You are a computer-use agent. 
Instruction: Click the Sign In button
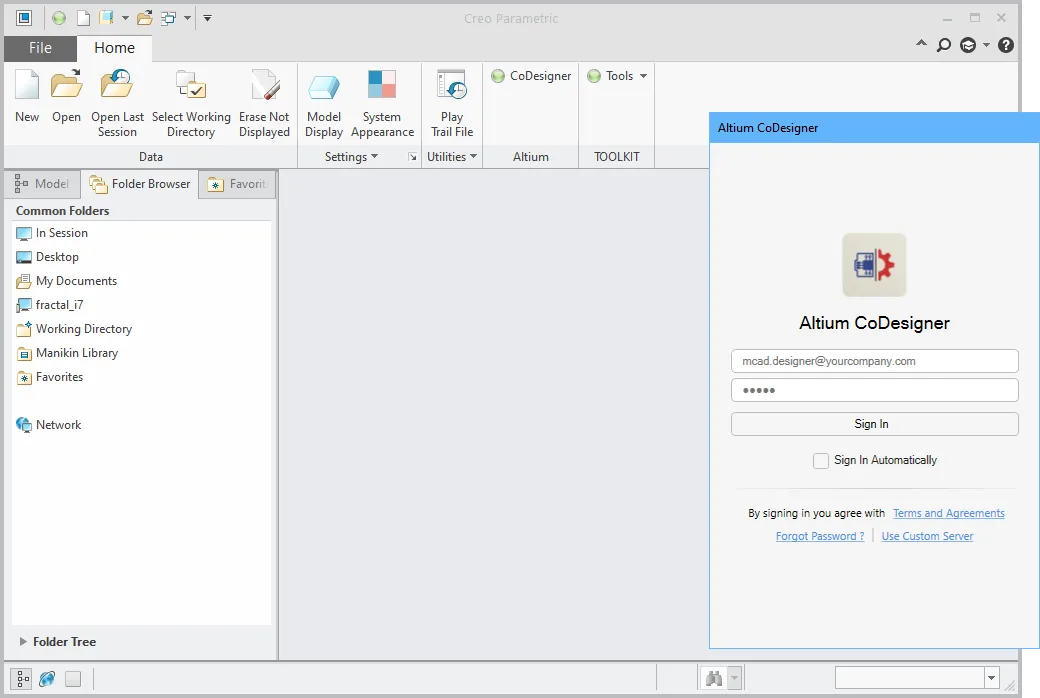(874, 424)
